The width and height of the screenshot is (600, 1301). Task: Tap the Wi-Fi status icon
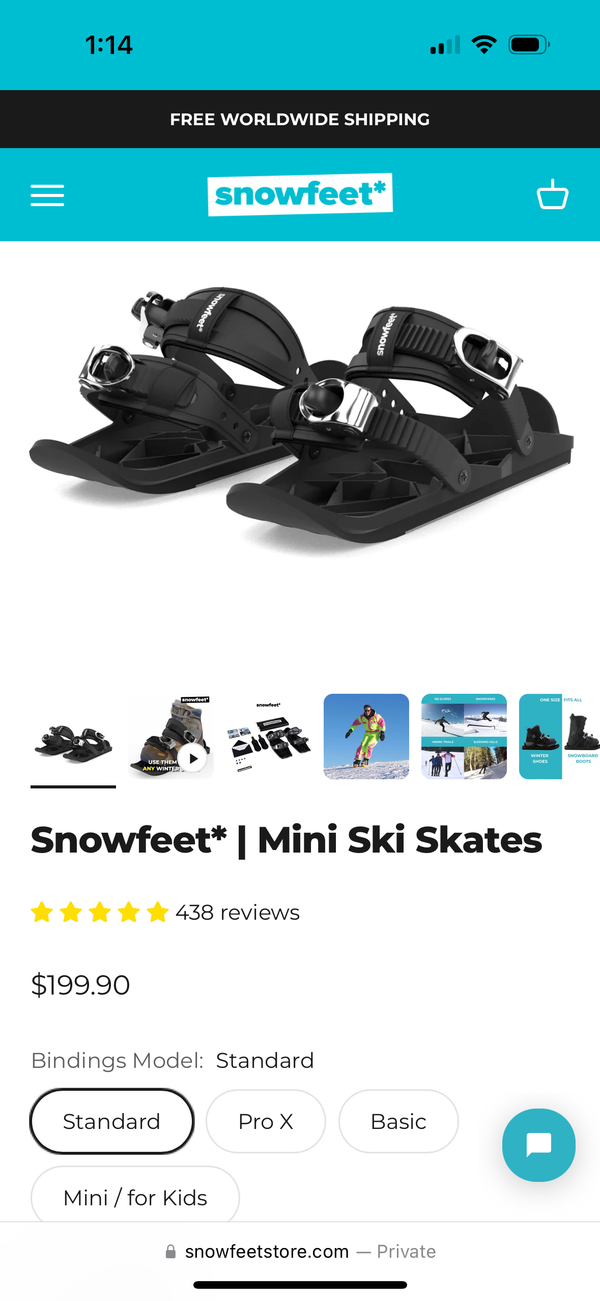[484, 45]
